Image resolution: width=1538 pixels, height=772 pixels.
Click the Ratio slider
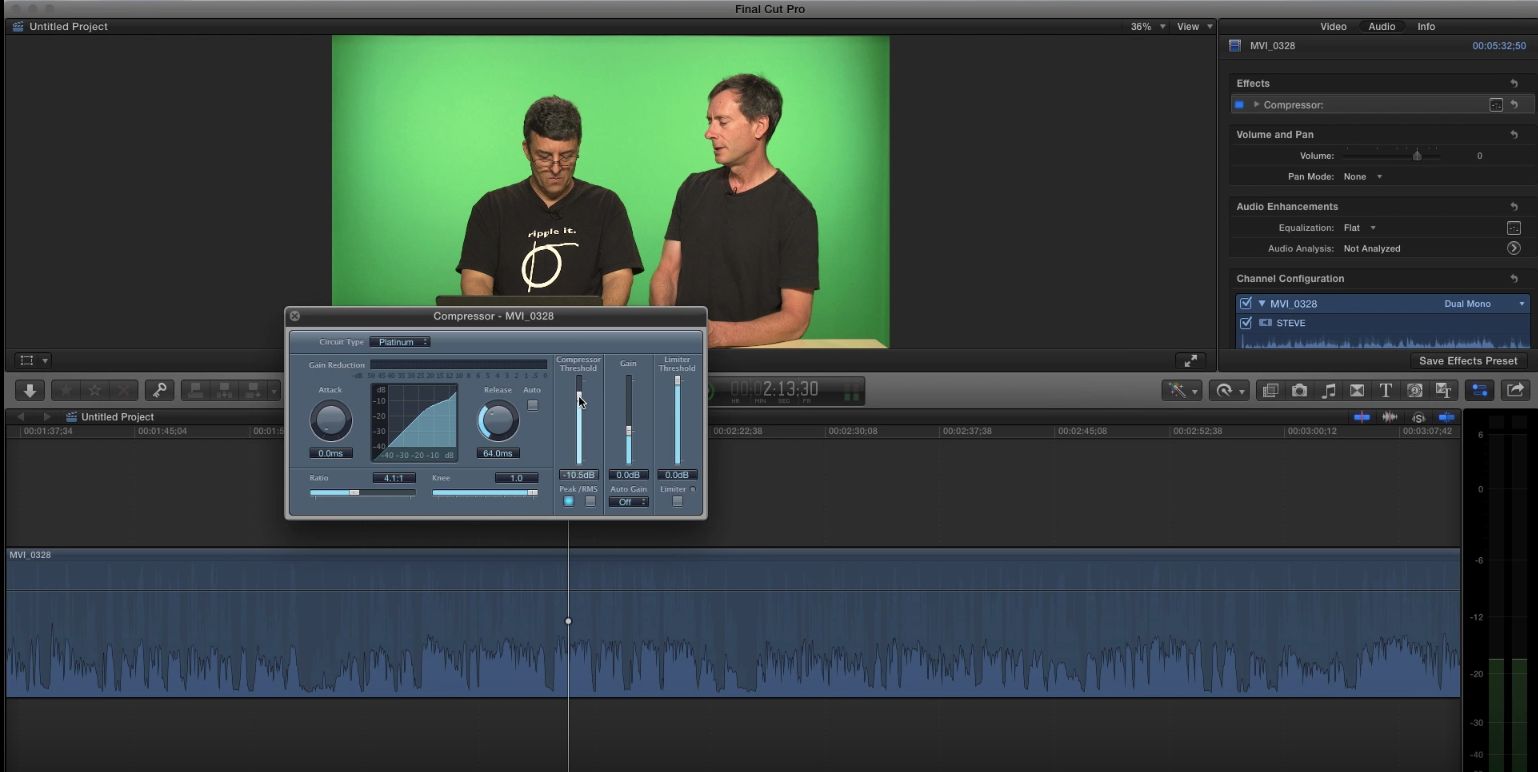(x=362, y=492)
